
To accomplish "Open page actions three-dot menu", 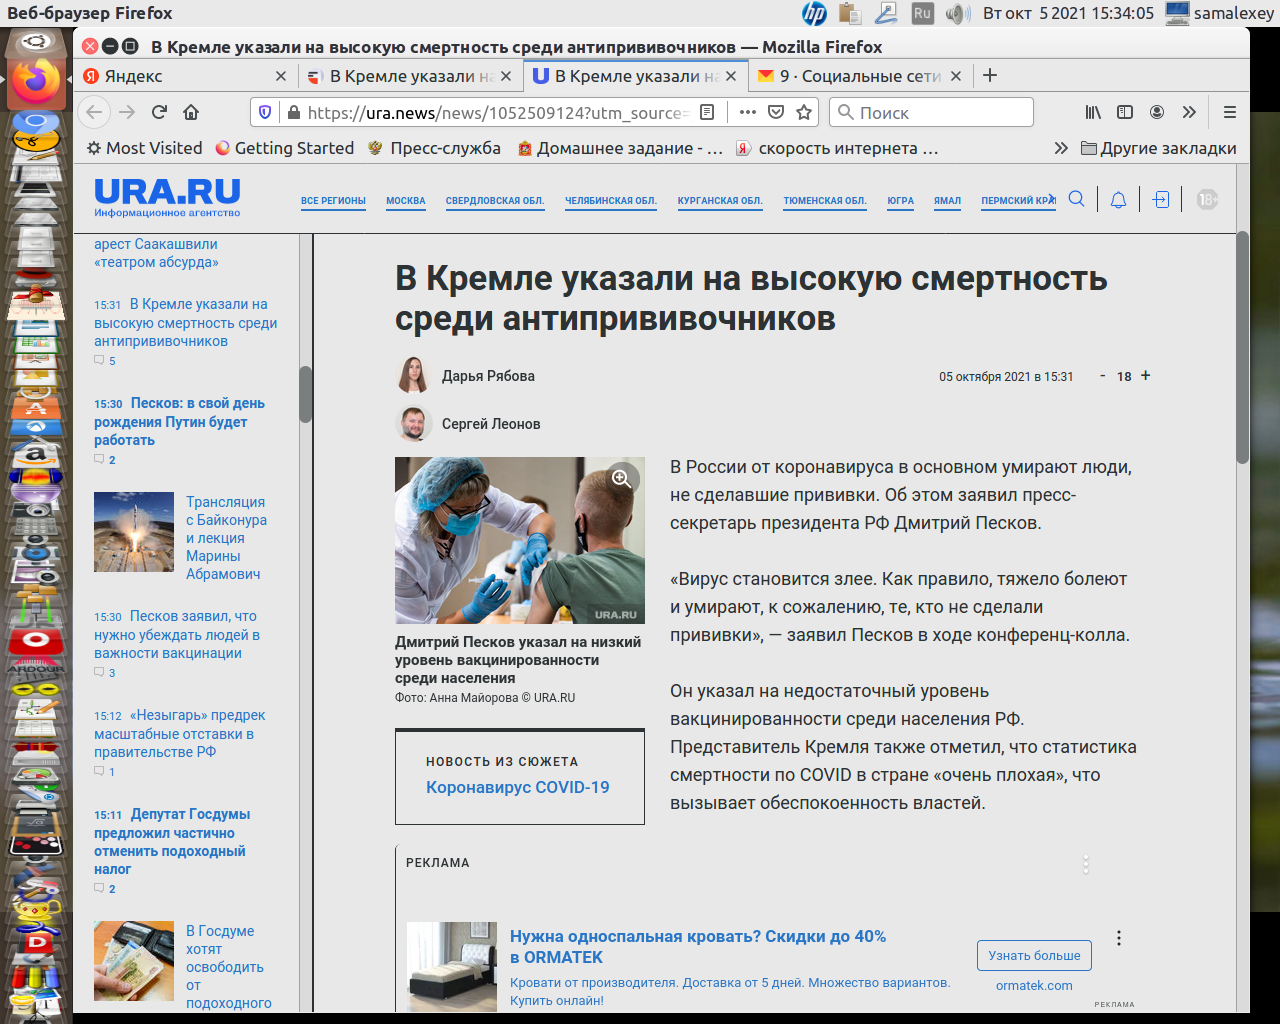I will 748,112.
